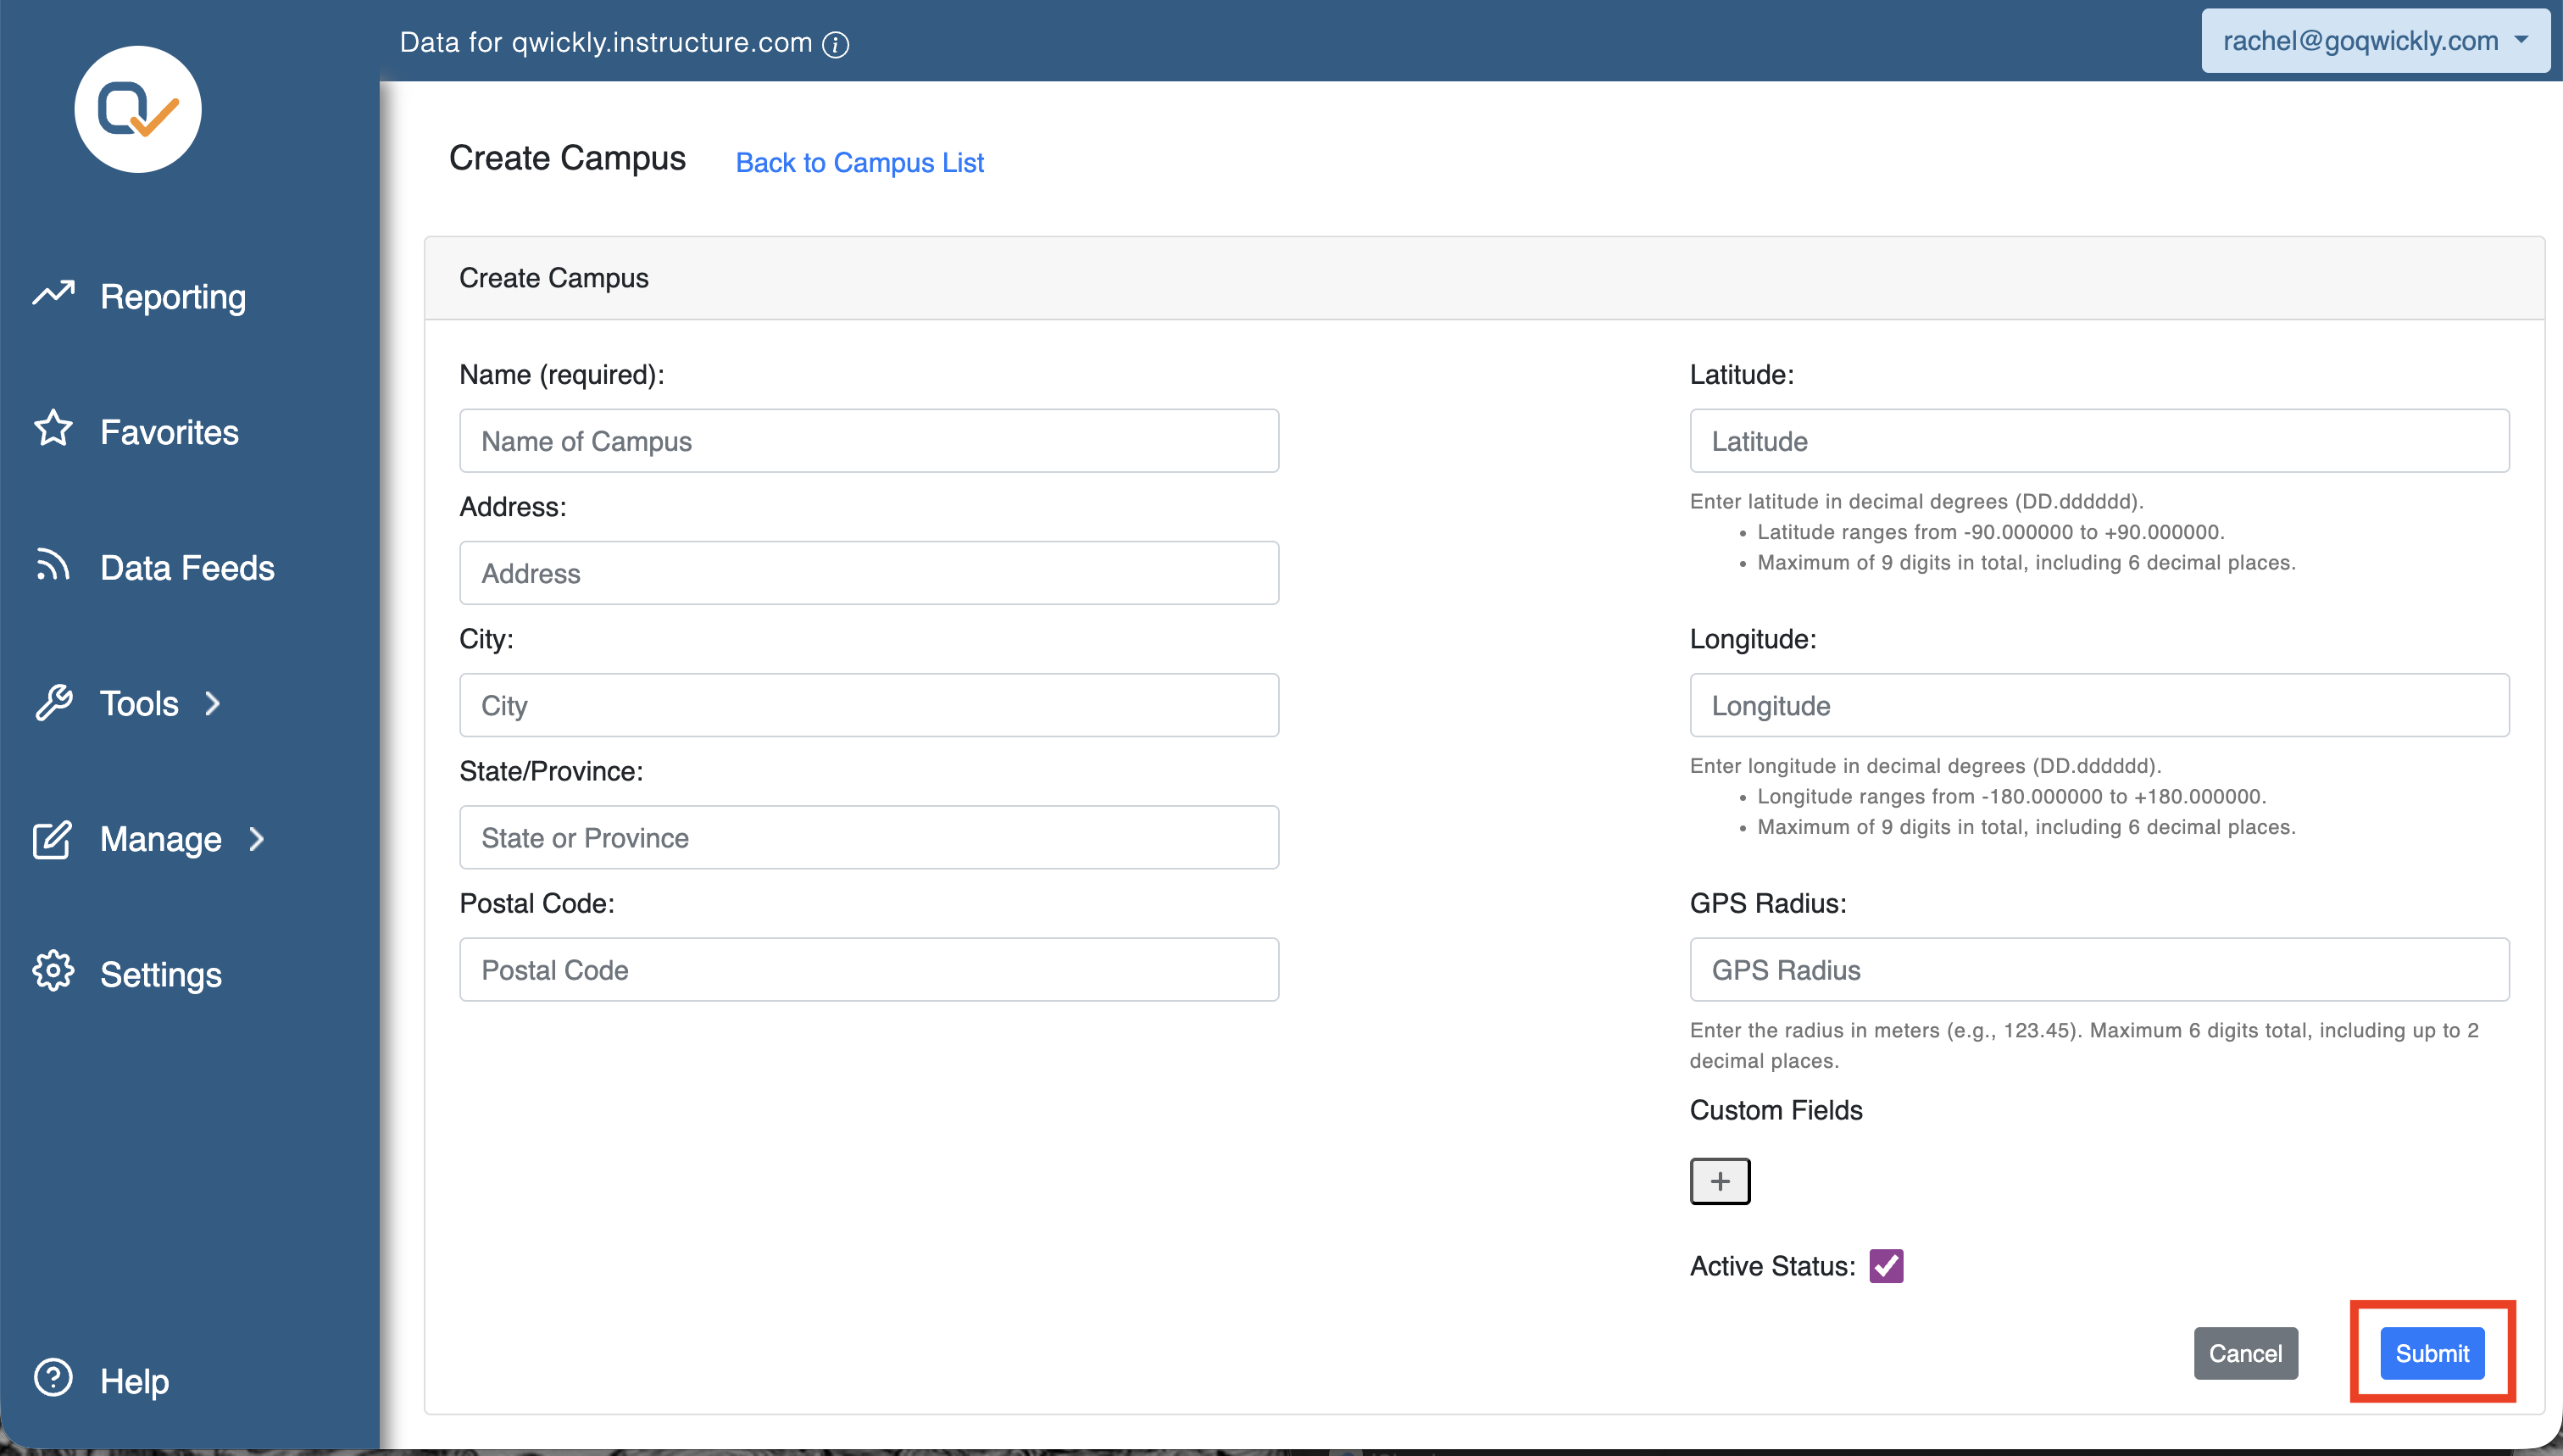The width and height of the screenshot is (2563, 1456).
Task: Click 'Longitude ranges from -180.000000 to +180.000000.' text
Action: point(2012,796)
